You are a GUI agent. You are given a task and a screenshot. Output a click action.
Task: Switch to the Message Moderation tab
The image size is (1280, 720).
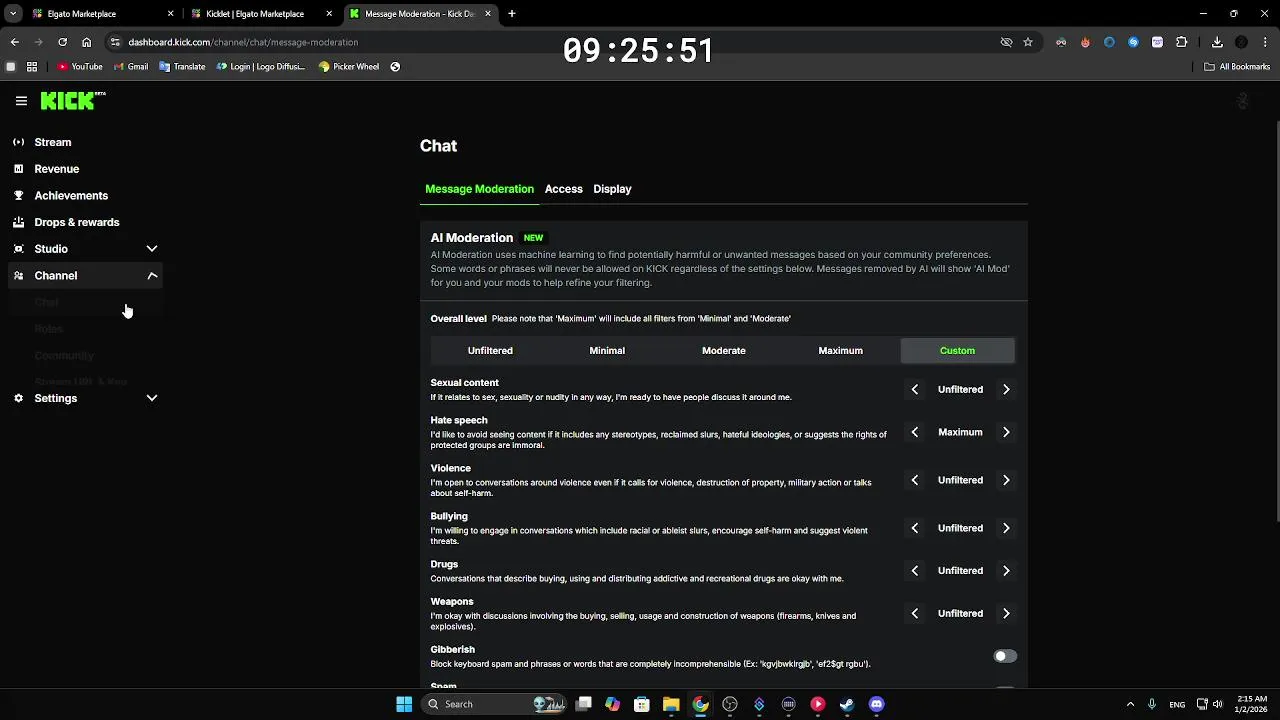coord(479,189)
